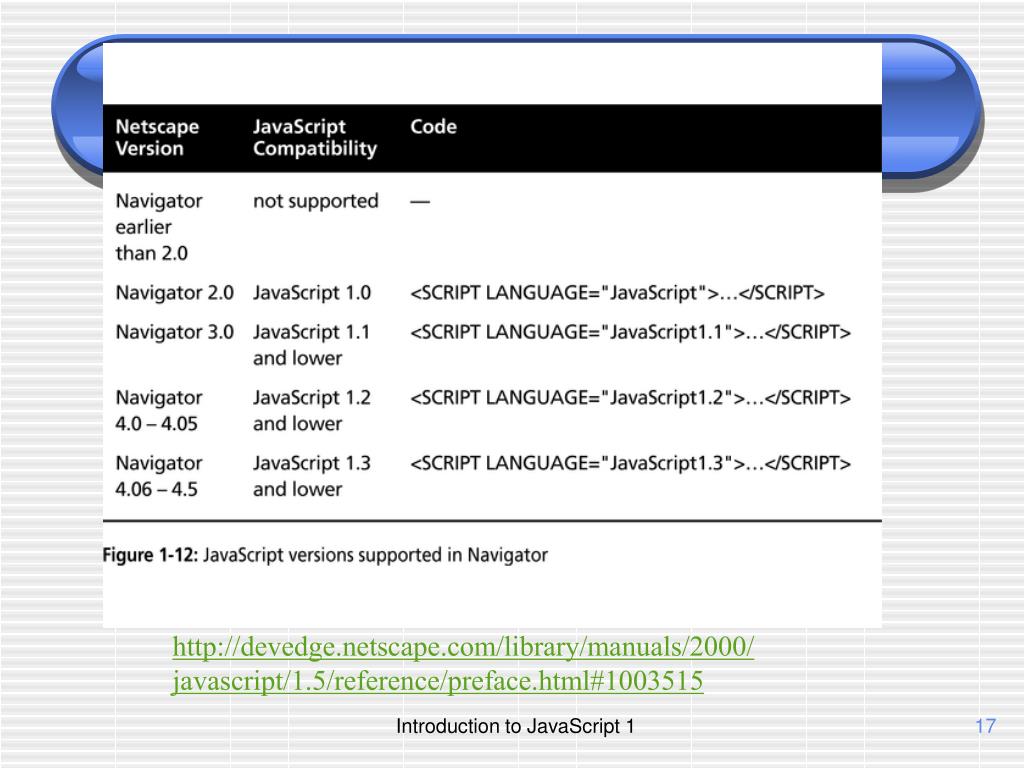Select the 'Navigator earlier than 2.0' cell
The image size is (1024, 768).
[159, 227]
